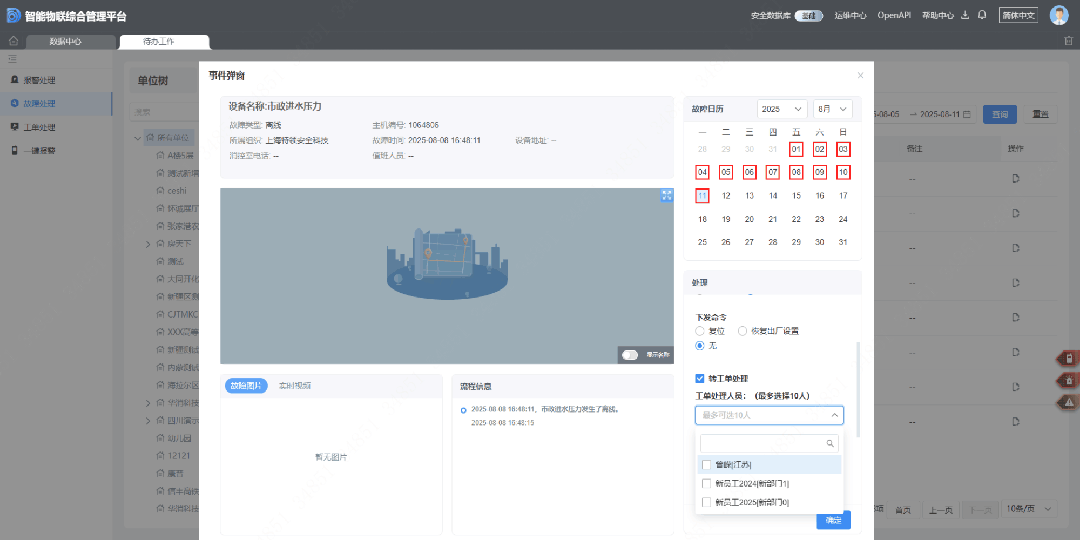This screenshot has height=540, width=1080.
Task: Select the 复位 radio option
Action: pos(700,331)
